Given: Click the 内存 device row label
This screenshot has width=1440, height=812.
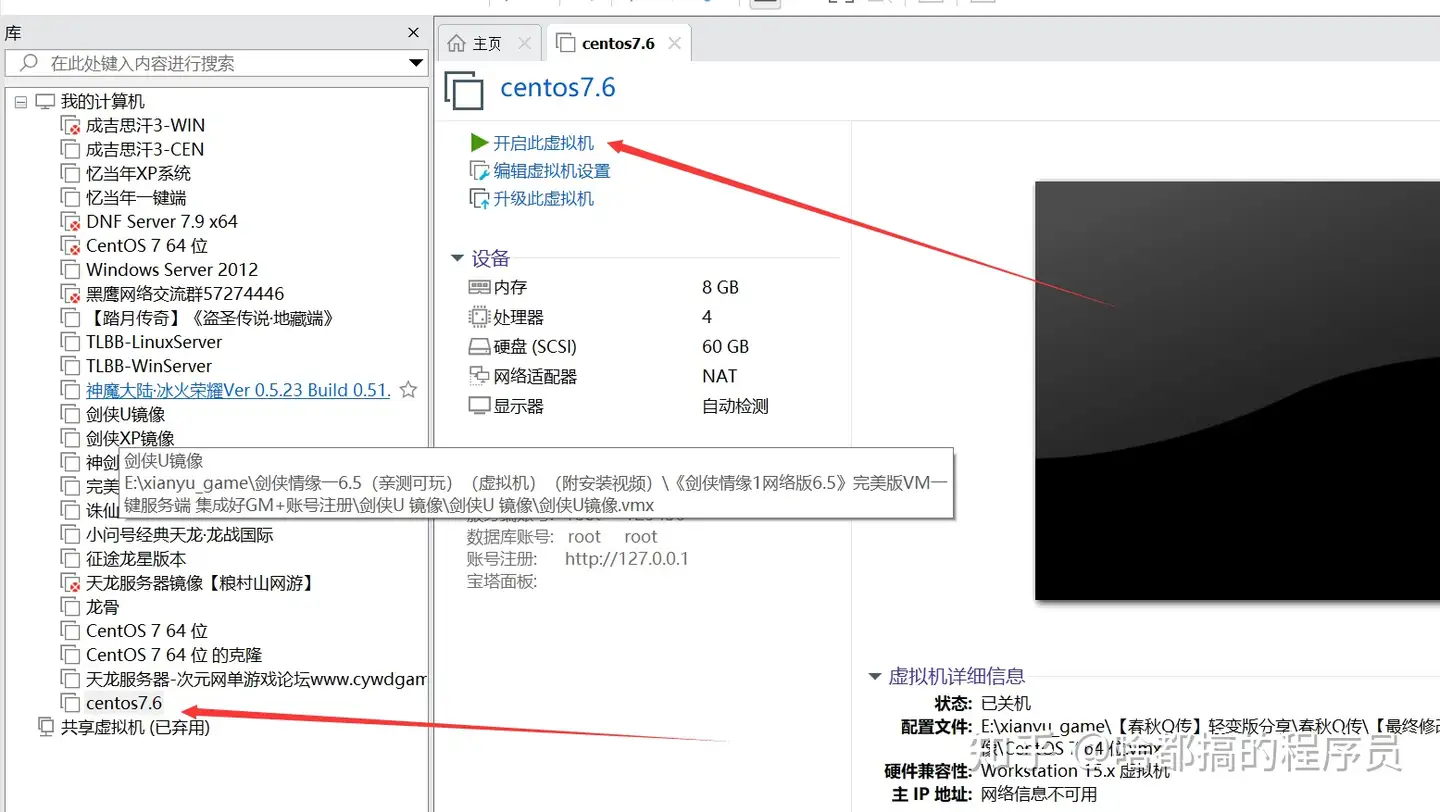Looking at the screenshot, I should point(510,287).
